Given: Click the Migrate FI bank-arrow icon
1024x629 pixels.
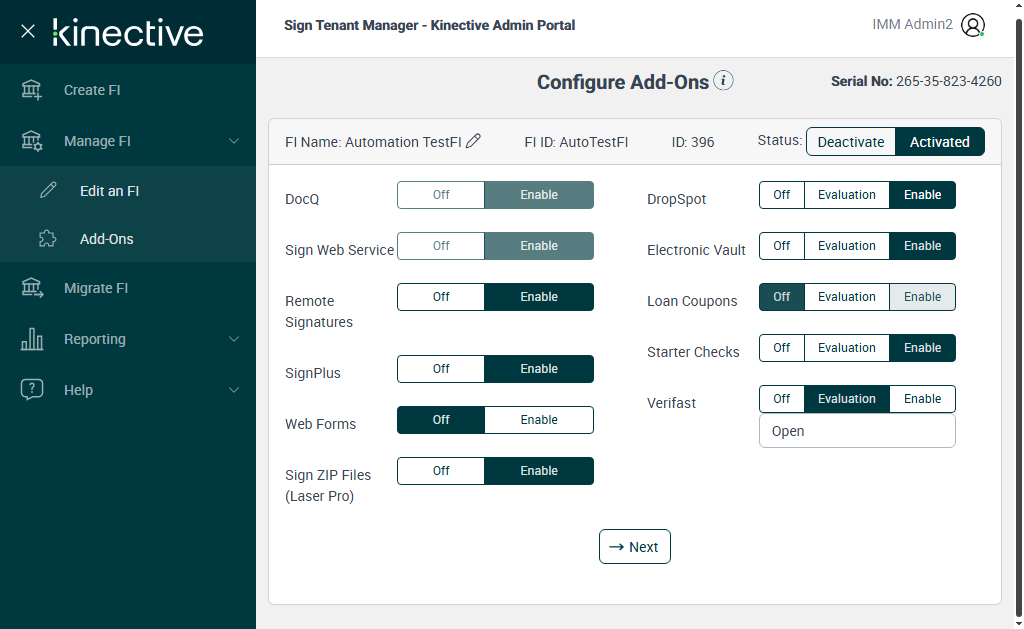Looking at the screenshot, I should click(x=31, y=287).
